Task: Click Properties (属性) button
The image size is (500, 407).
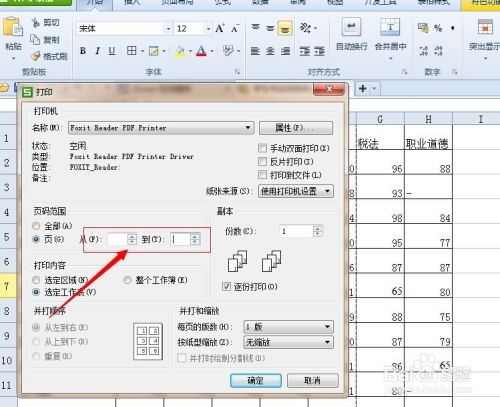Action: (x=296, y=128)
